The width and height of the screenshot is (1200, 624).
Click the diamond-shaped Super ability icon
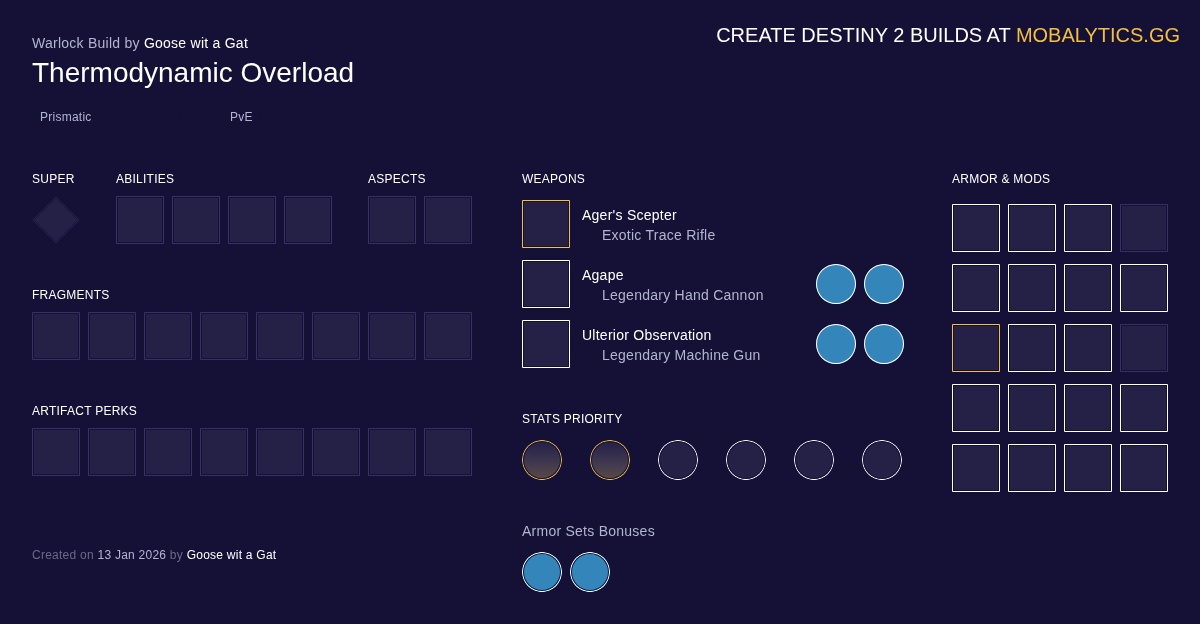pyautogui.click(x=56, y=220)
